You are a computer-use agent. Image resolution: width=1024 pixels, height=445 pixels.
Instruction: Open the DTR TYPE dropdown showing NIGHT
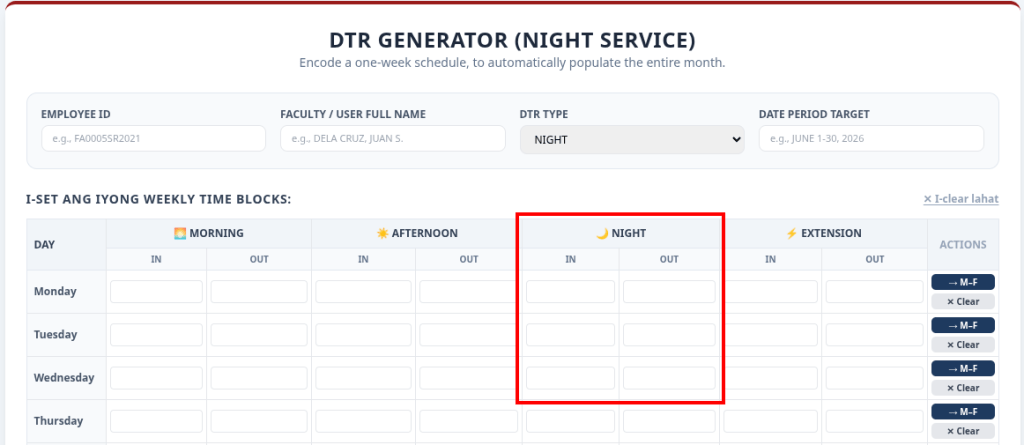click(632, 139)
